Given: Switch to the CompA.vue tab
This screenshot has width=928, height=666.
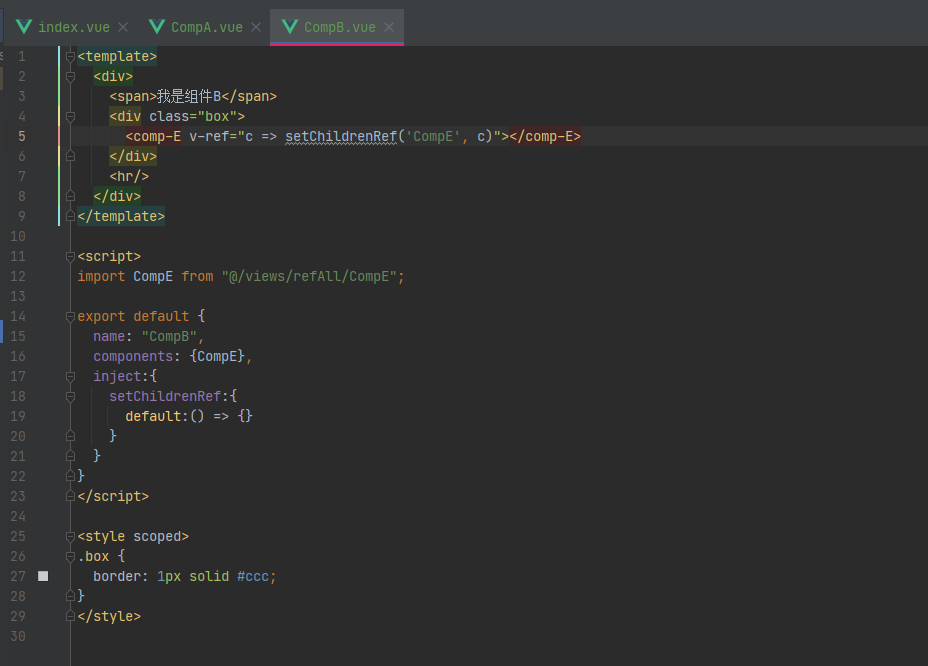Looking at the screenshot, I should tap(207, 27).
